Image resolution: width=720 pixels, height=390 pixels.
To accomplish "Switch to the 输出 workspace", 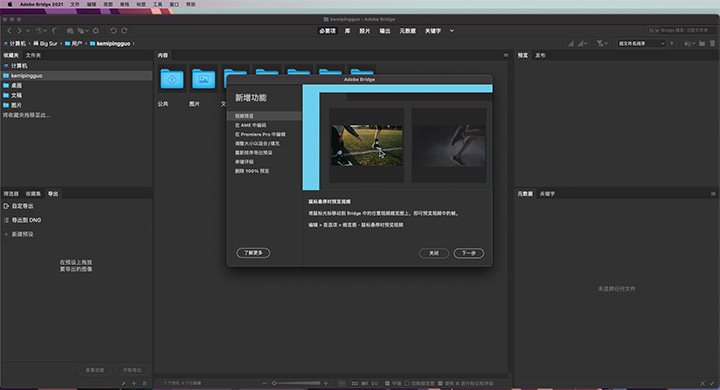I will pyautogui.click(x=385, y=31).
